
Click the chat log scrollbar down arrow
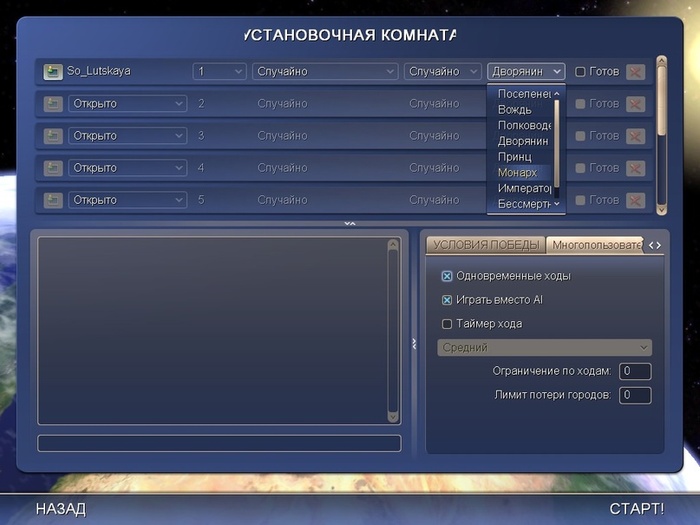point(393,417)
